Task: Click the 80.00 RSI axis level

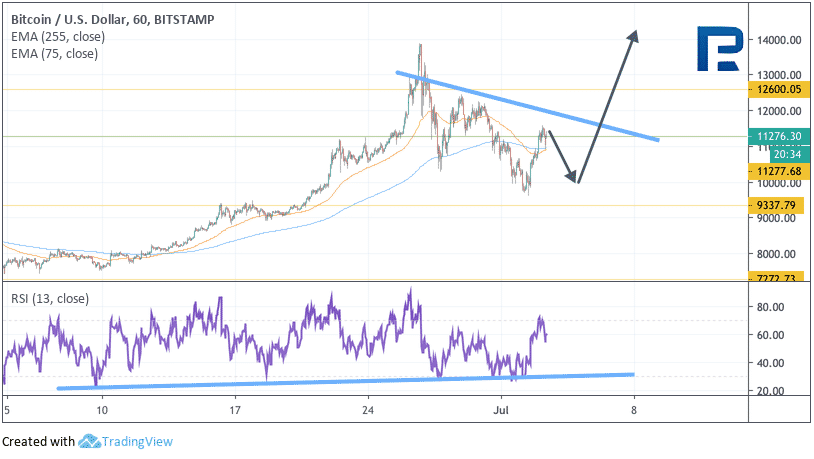Action: [770, 307]
